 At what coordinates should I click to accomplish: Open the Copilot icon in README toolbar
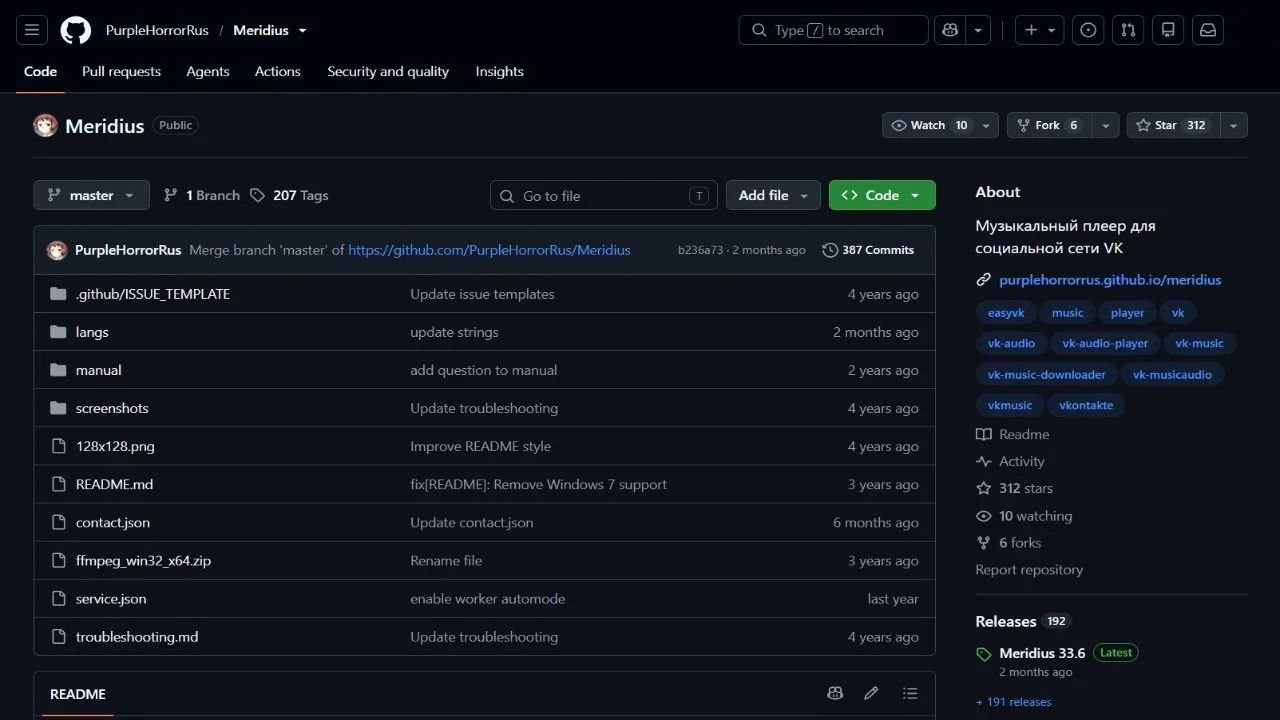(x=835, y=693)
